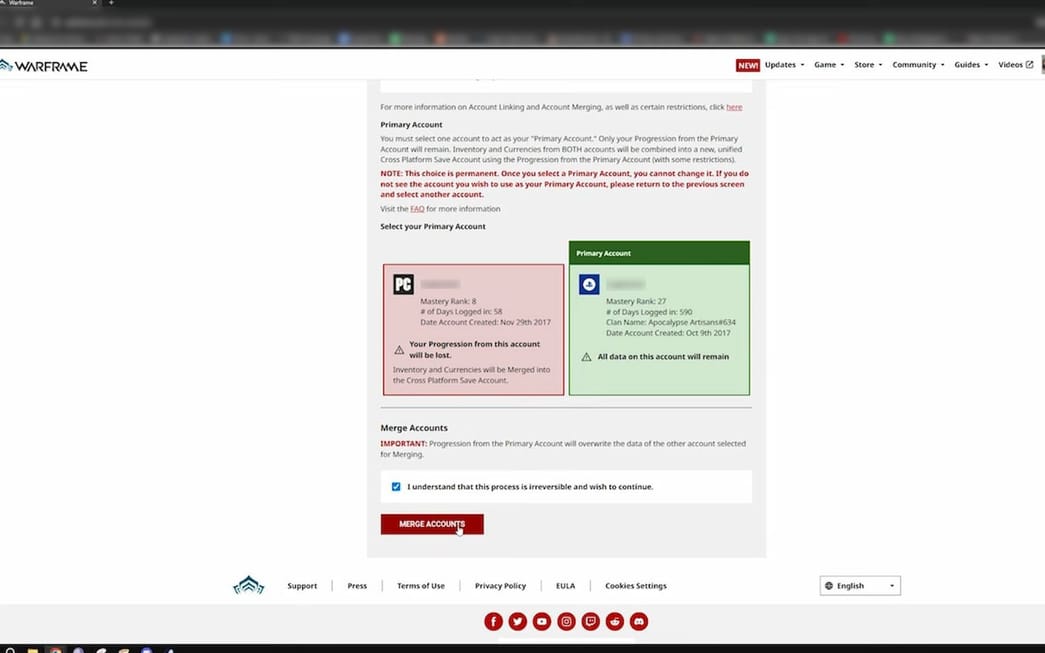The width and height of the screenshot is (1045, 653).
Task: Expand the Community menu dropdown
Action: tap(918, 65)
